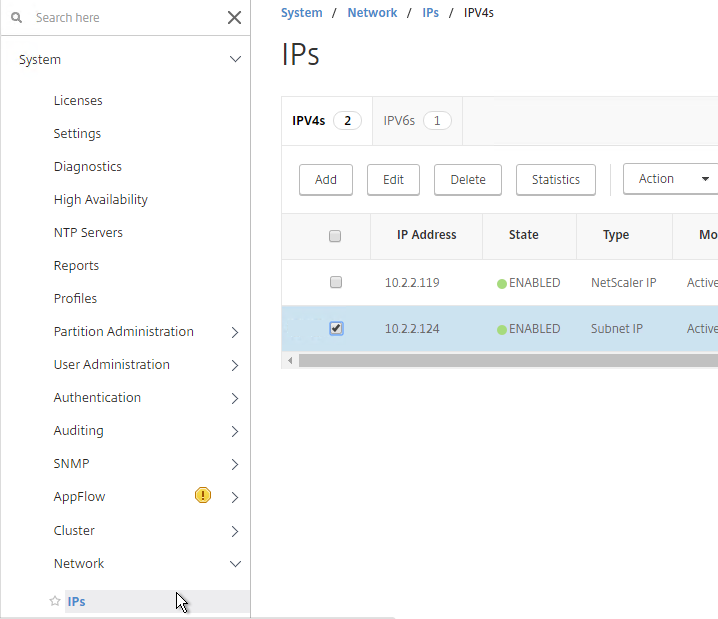Uncheck the 10.2.2.124 row checkbox
The height and width of the screenshot is (619, 718).
pos(336,328)
